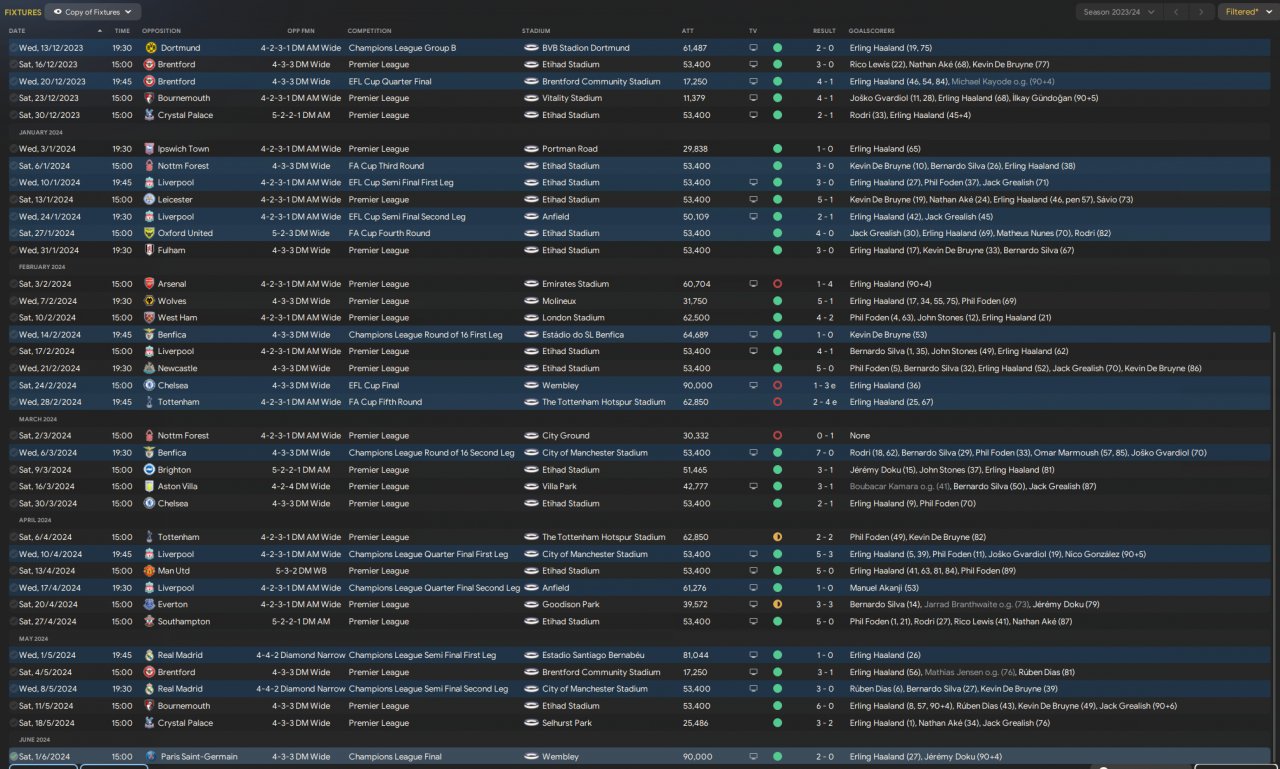The width and height of the screenshot is (1280, 769).
Task: Click the stadium icon beside Portman Road
Action: coord(531,149)
